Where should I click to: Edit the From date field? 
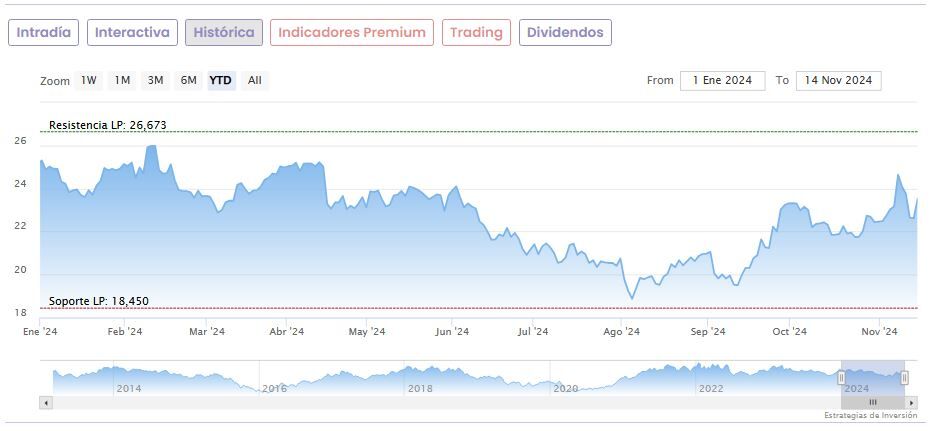pyautogui.click(x=722, y=80)
